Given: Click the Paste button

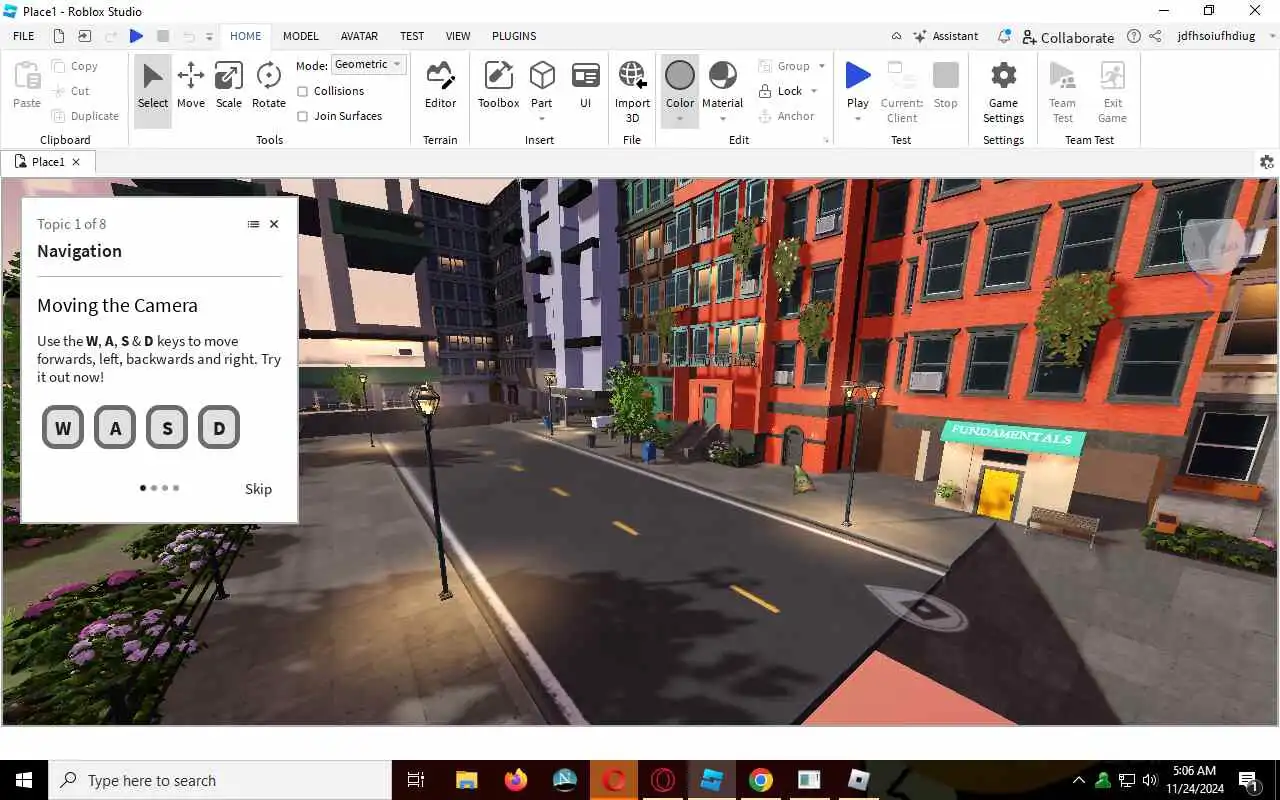Looking at the screenshot, I should [x=27, y=86].
